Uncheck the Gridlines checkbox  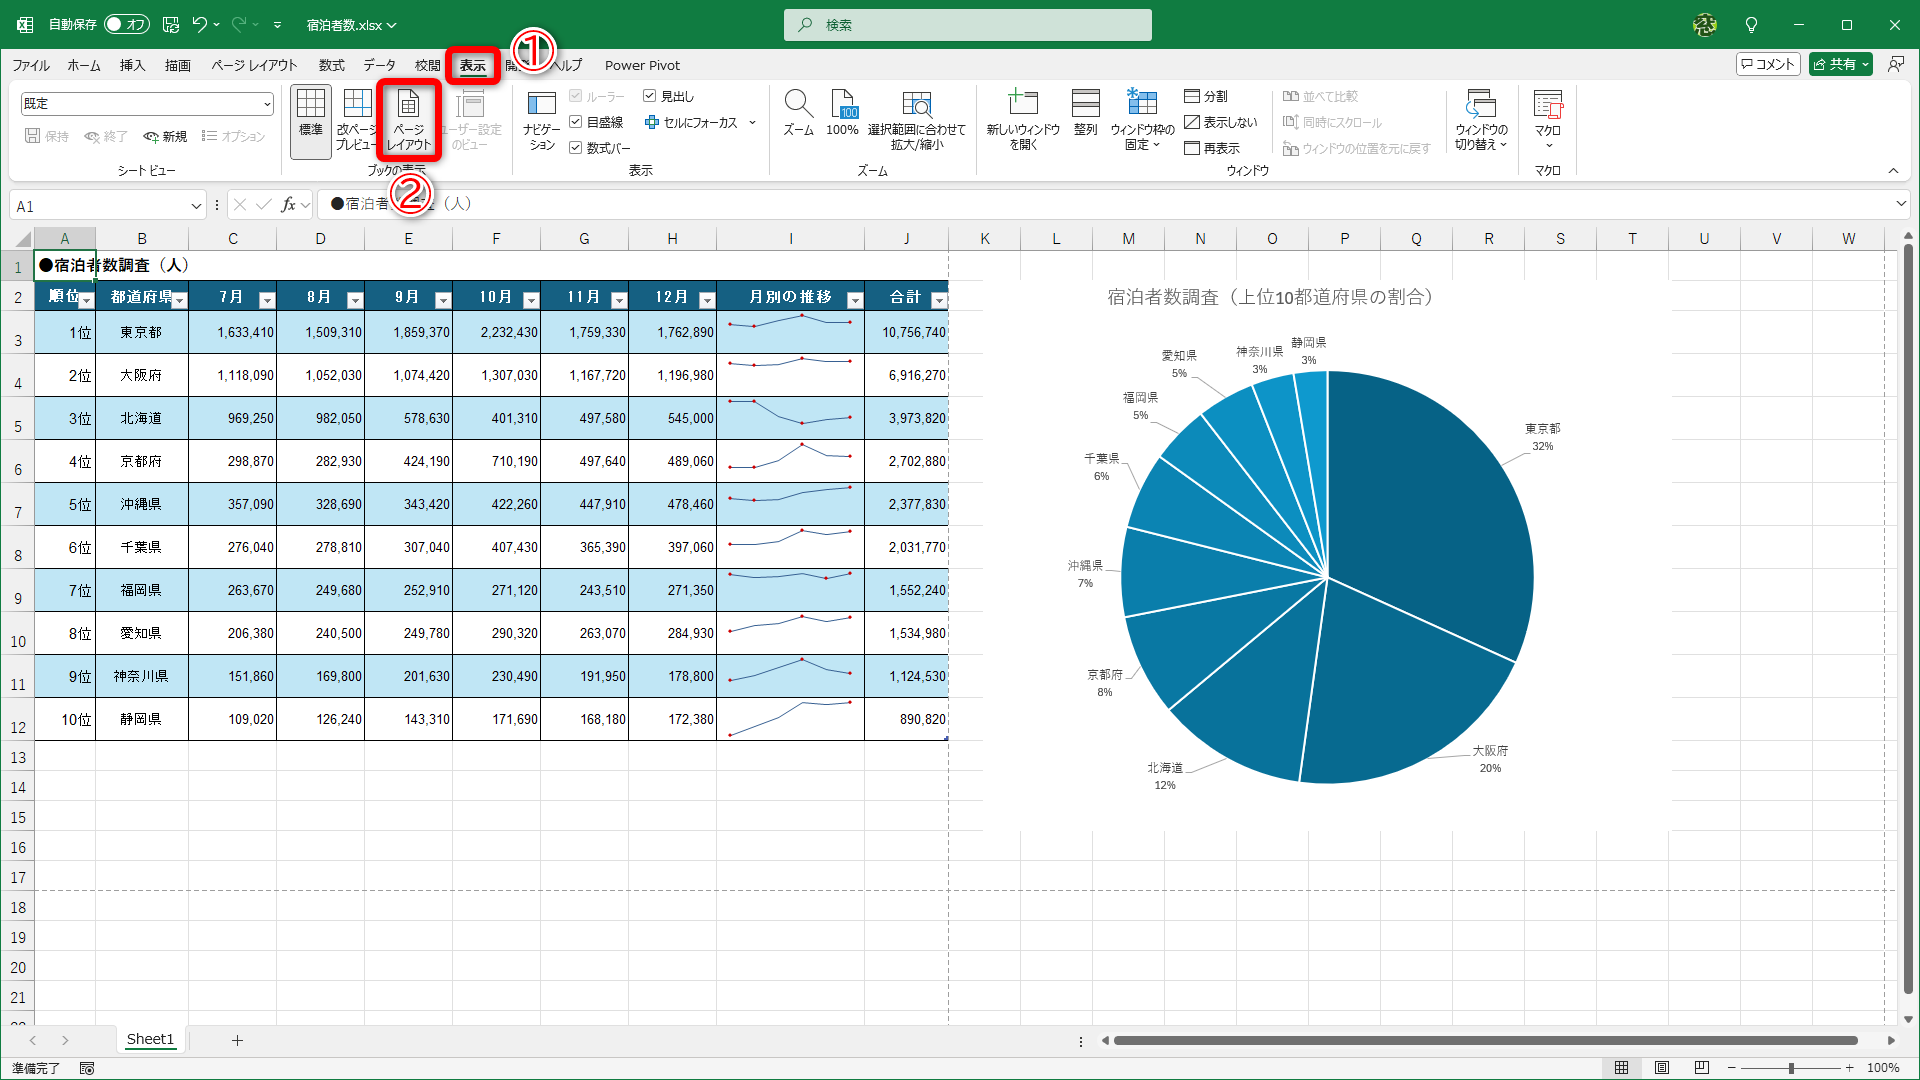point(576,122)
